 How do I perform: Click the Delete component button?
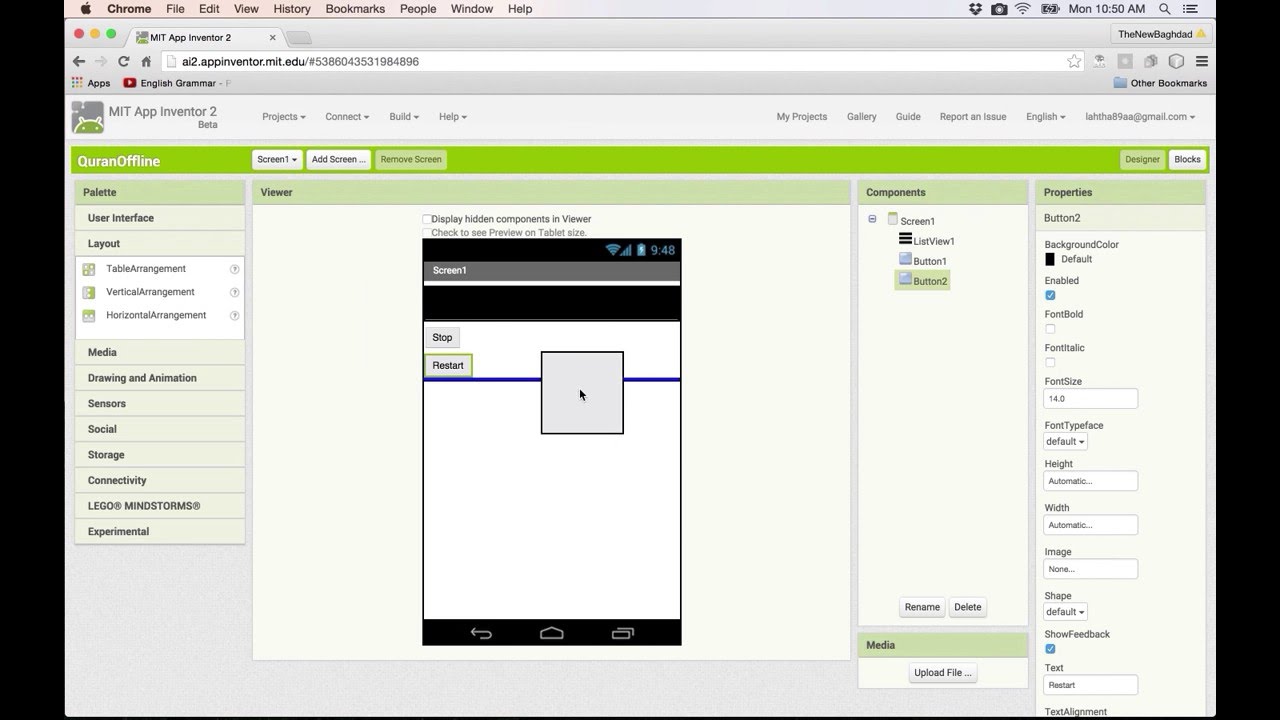(x=967, y=607)
